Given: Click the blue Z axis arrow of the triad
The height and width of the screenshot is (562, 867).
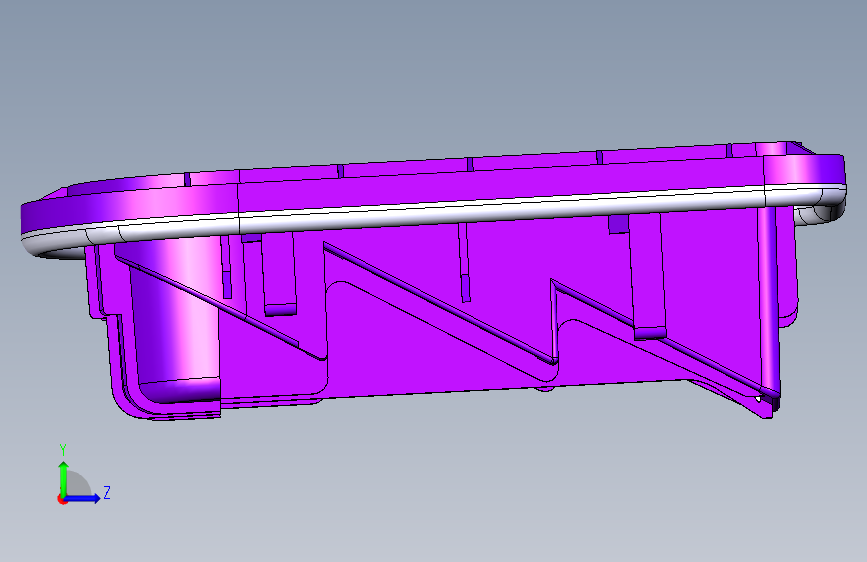Looking at the screenshot, I should (x=82, y=498).
